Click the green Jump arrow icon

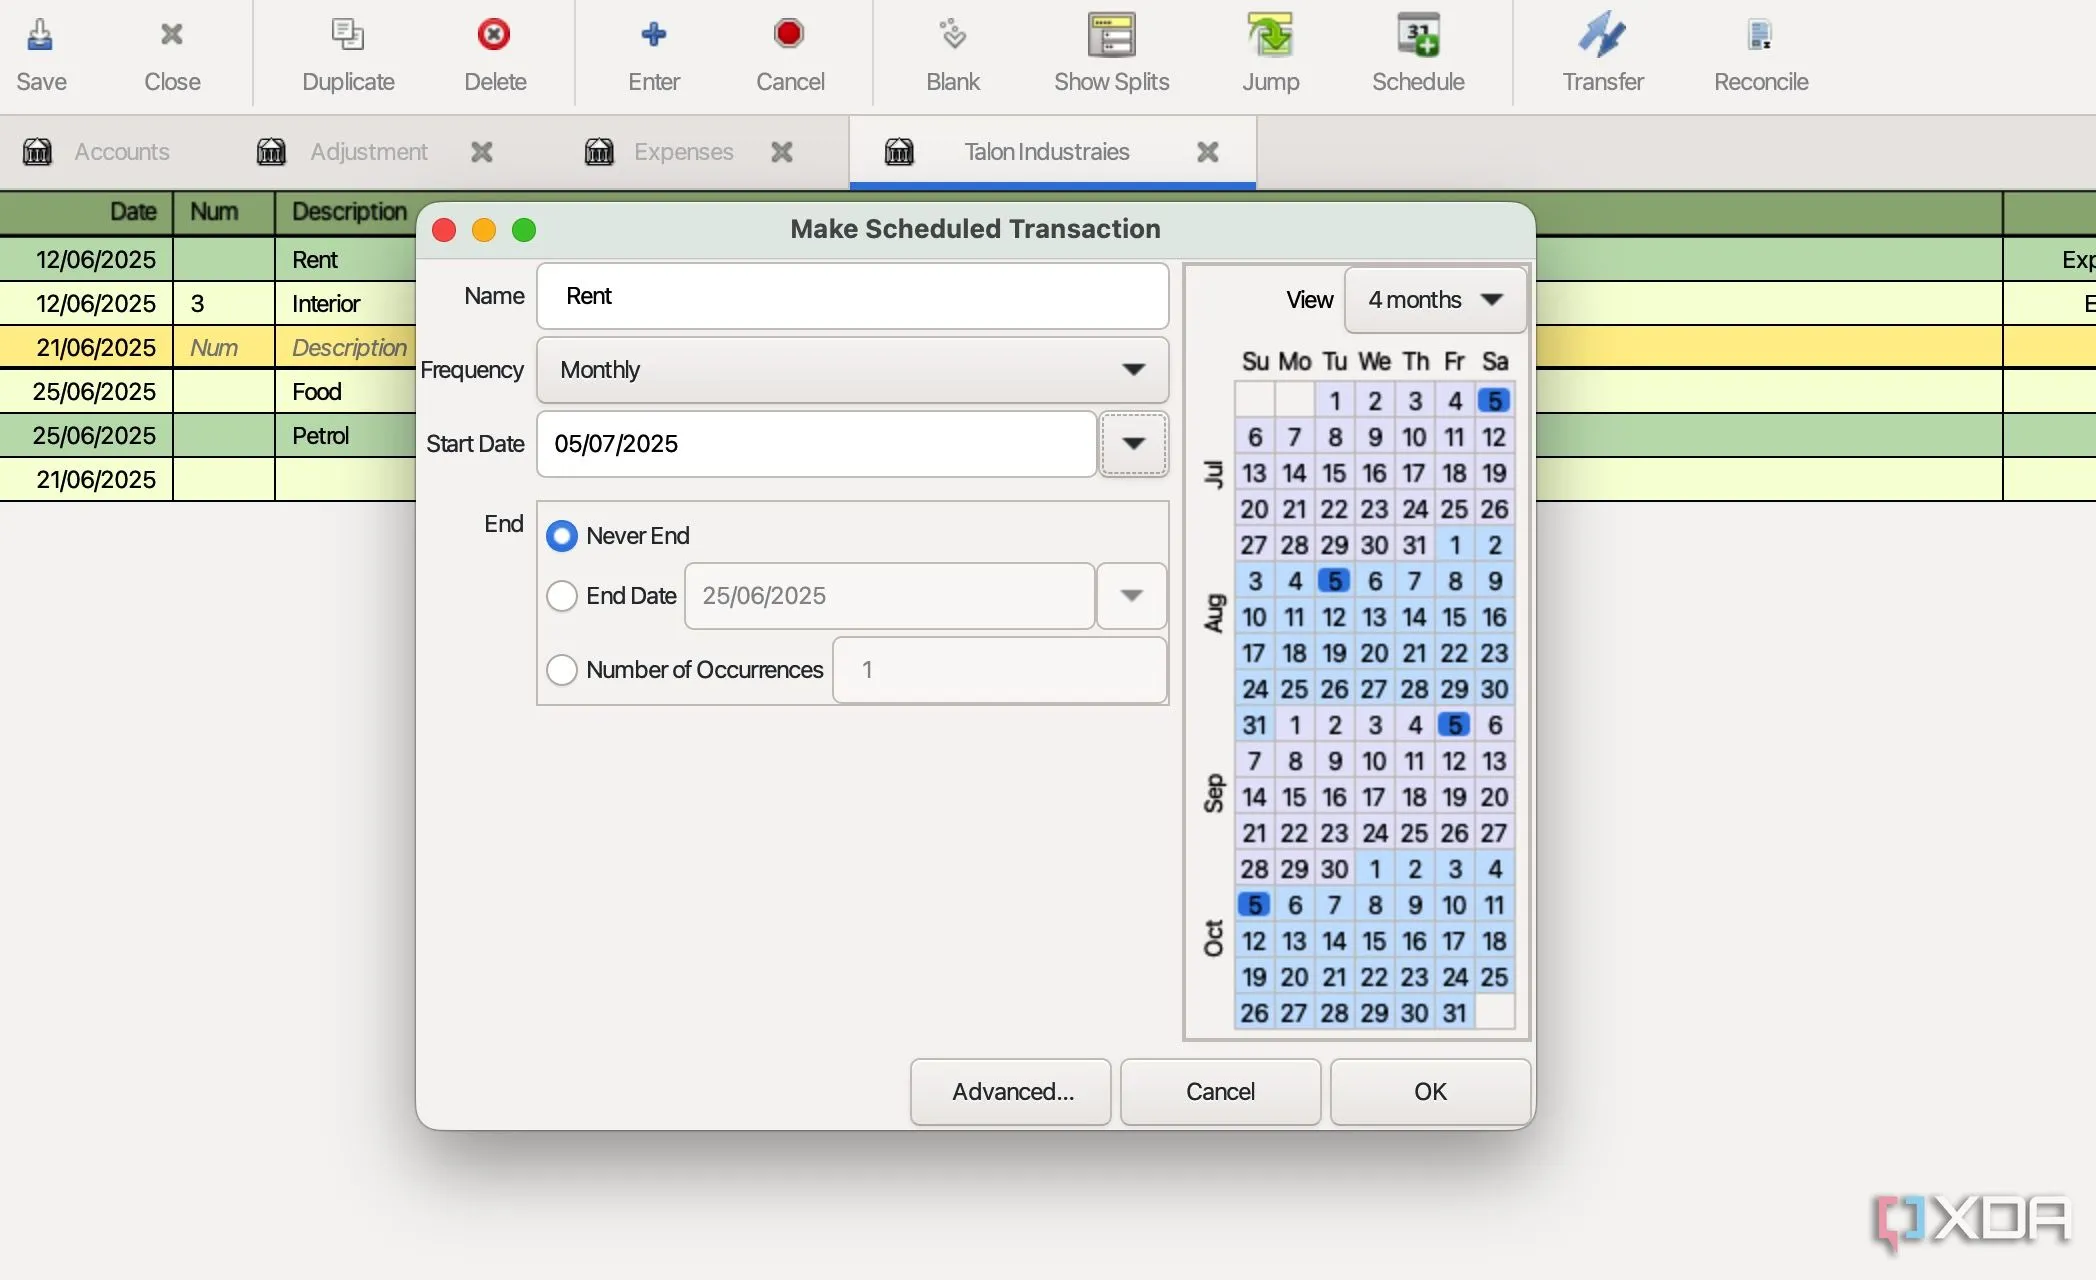1270,36
